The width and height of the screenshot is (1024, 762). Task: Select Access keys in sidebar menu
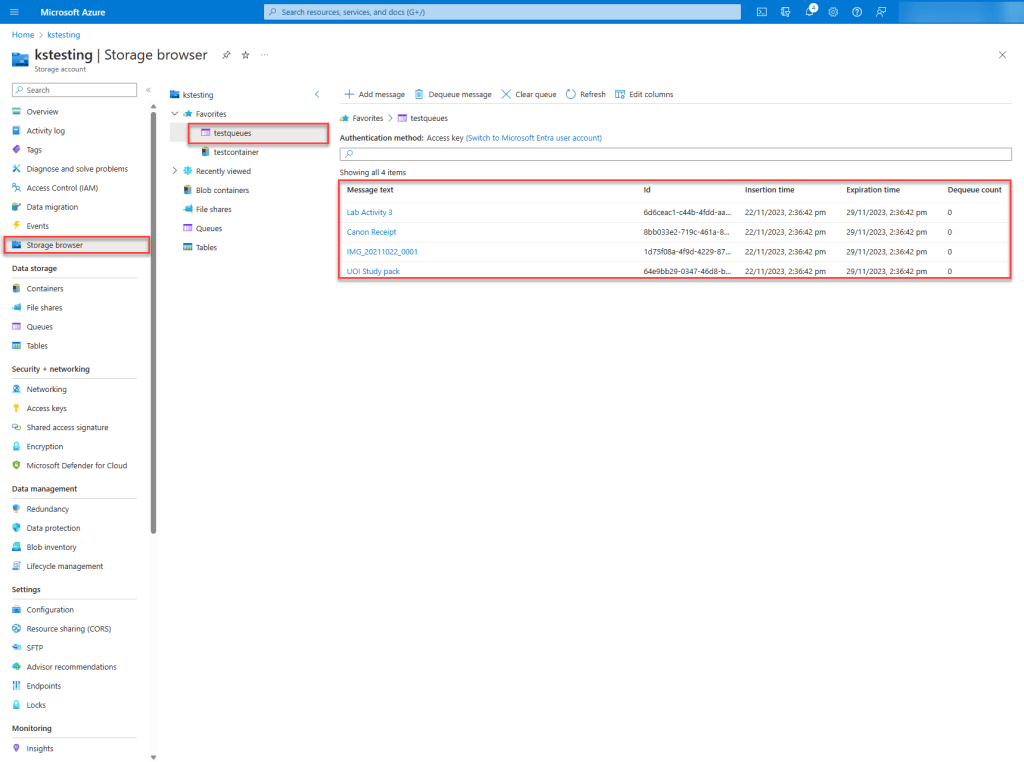coord(46,408)
